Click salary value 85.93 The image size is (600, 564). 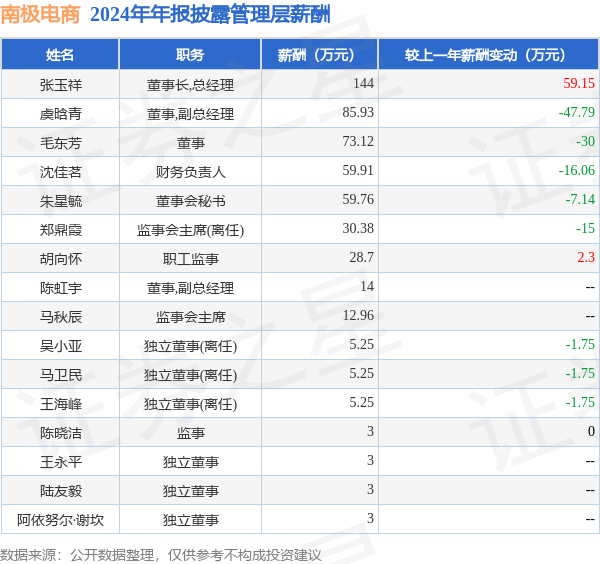[358, 112]
